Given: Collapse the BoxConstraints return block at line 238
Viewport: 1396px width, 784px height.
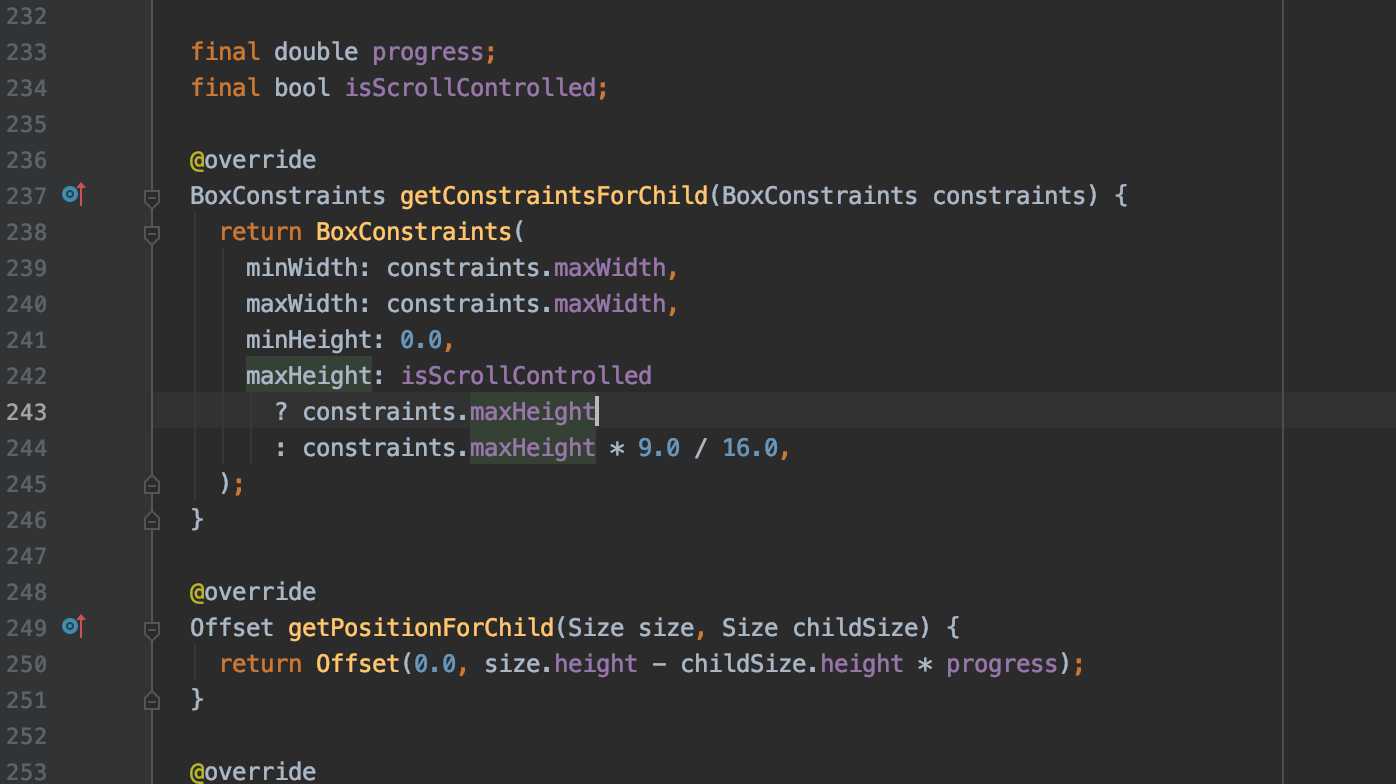Looking at the screenshot, I should click(x=152, y=233).
